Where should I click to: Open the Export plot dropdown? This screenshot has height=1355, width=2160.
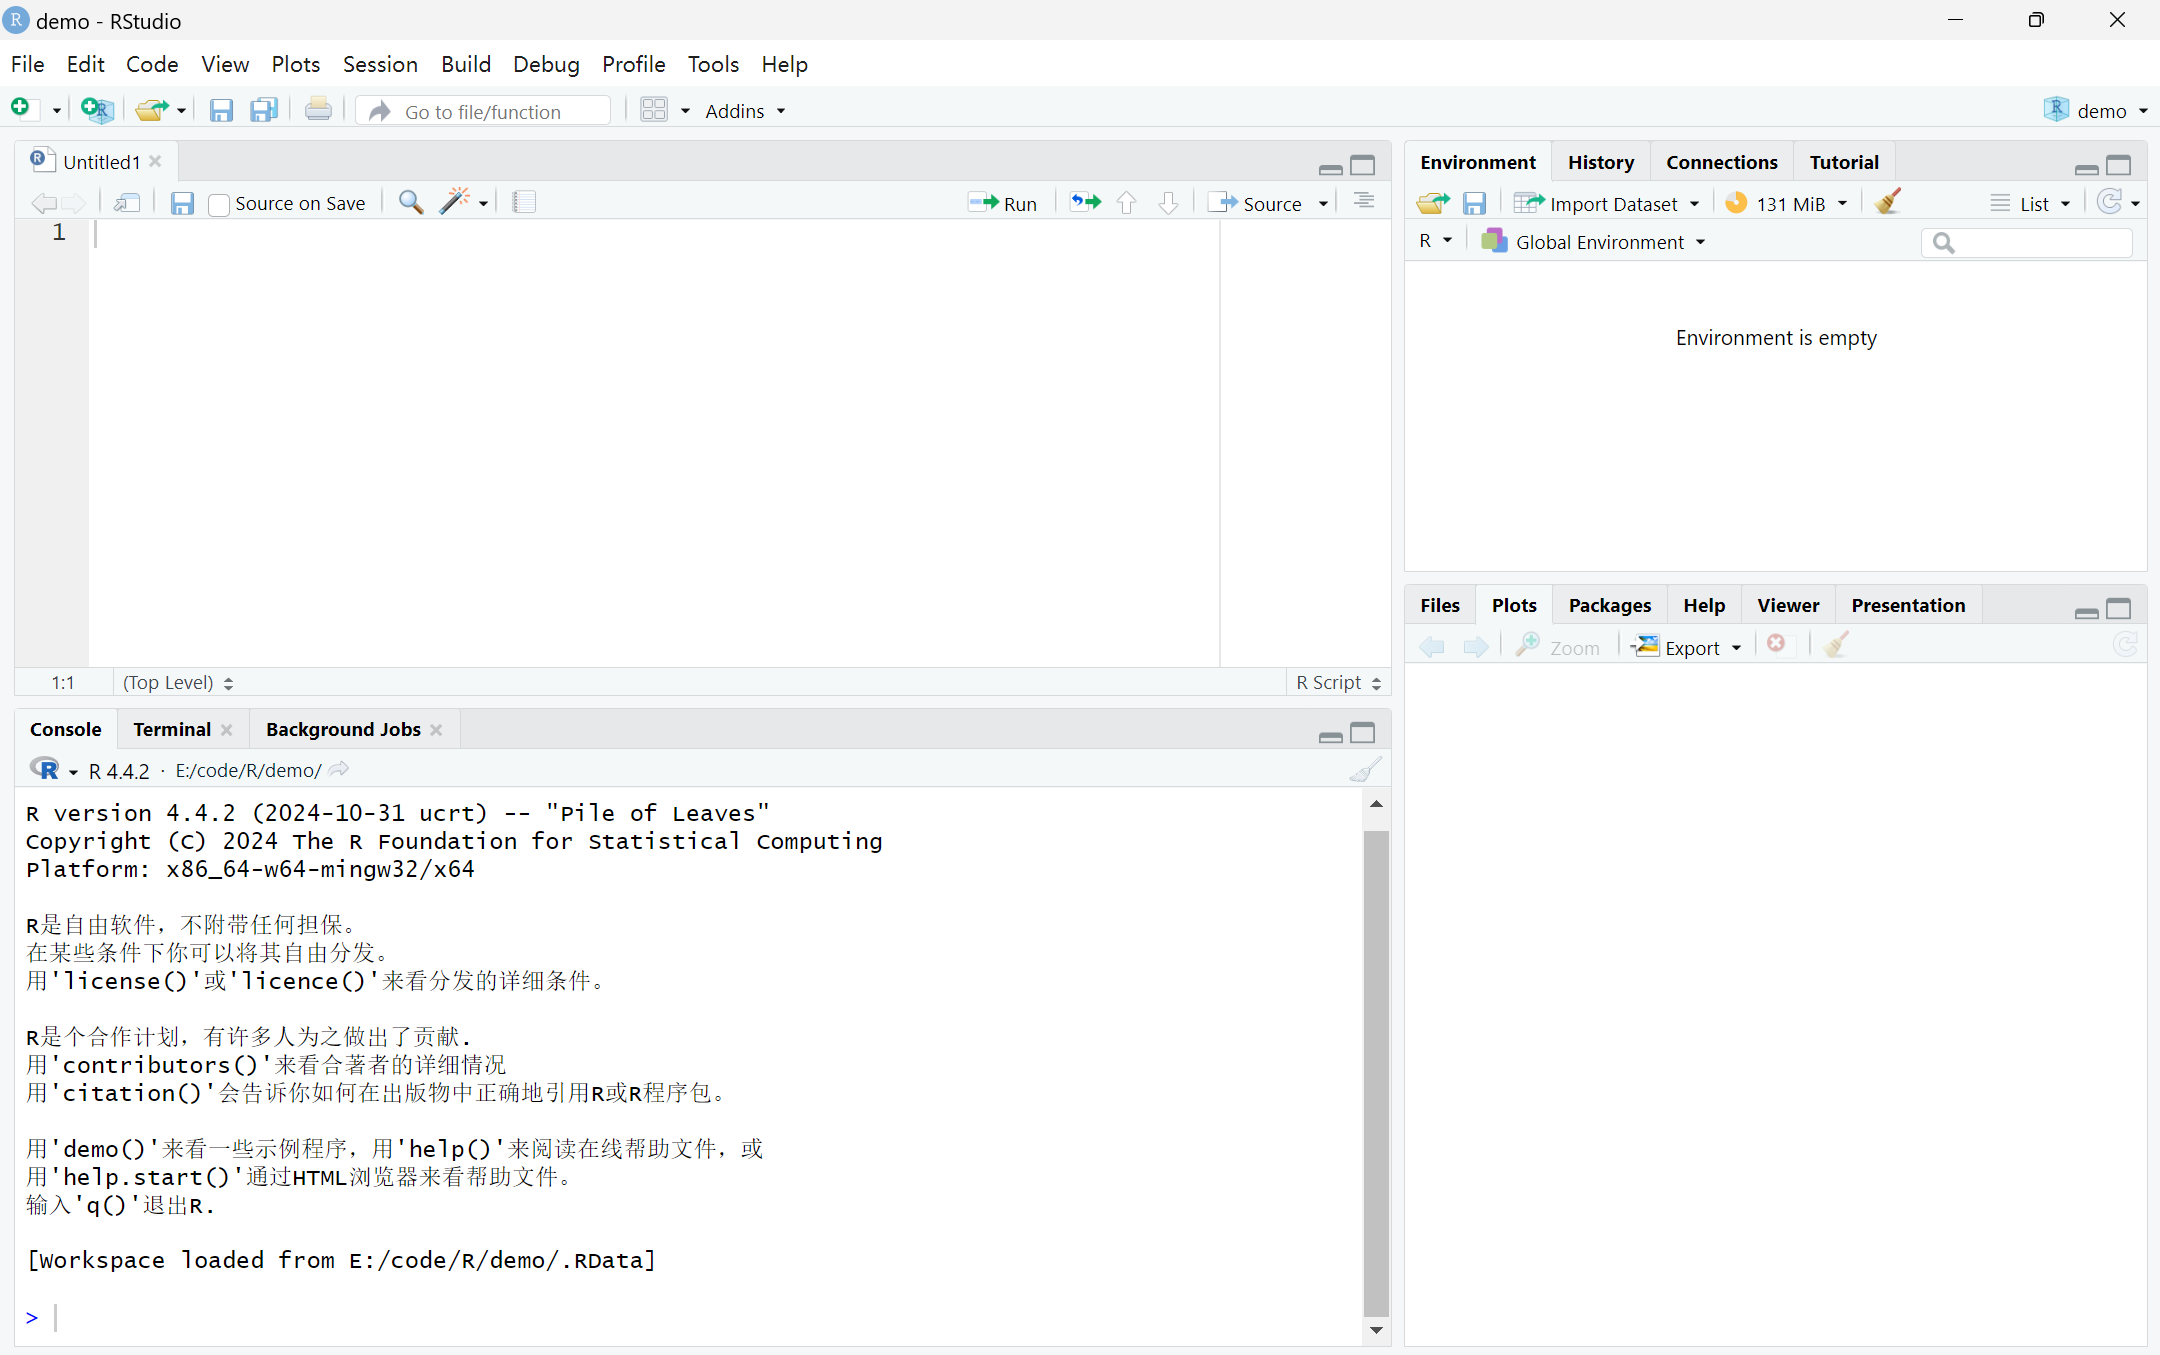(x=1687, y=647)
